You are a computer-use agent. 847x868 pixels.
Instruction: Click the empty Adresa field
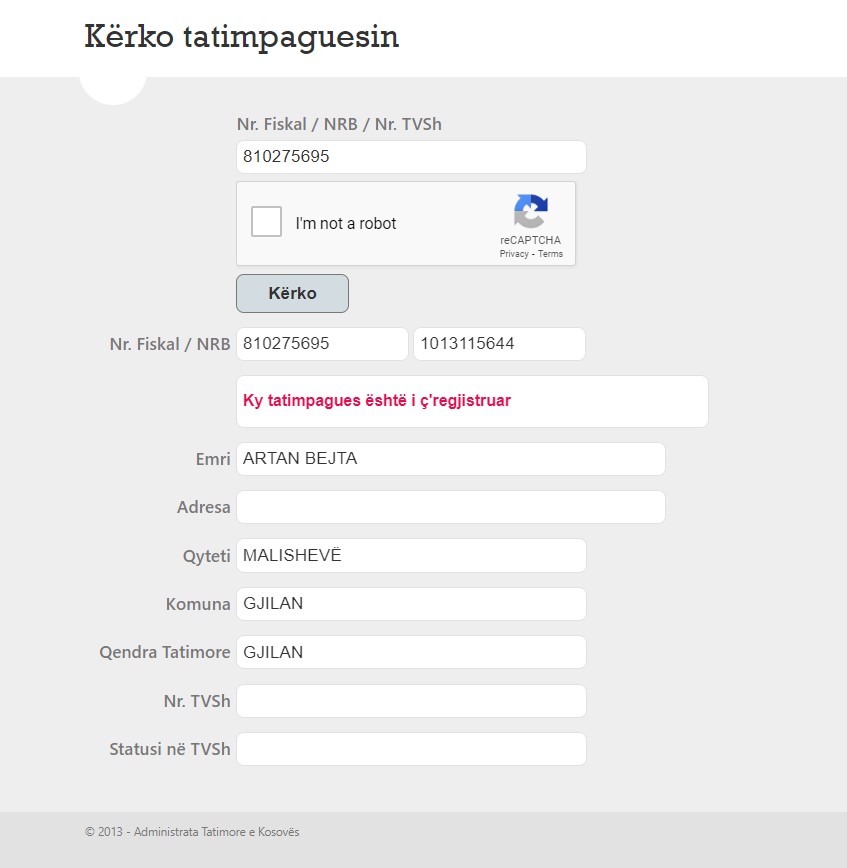451,507
